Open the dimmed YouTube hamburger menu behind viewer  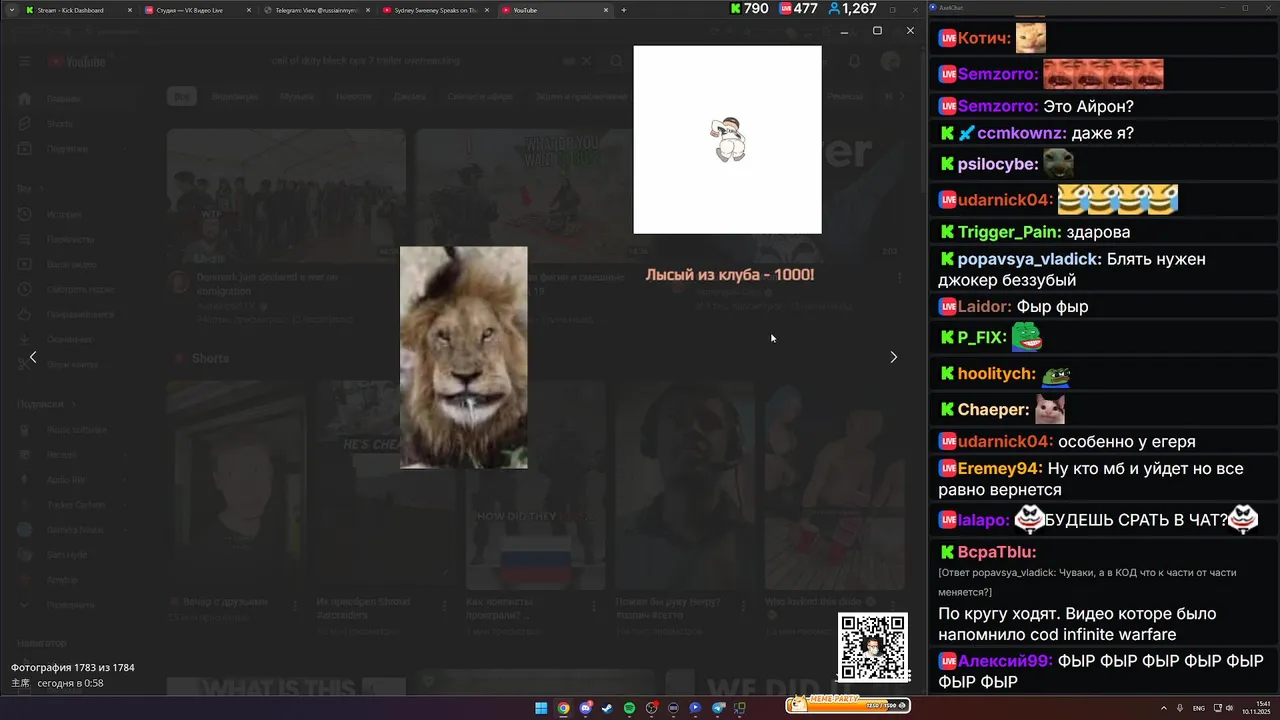click(25, 62)
